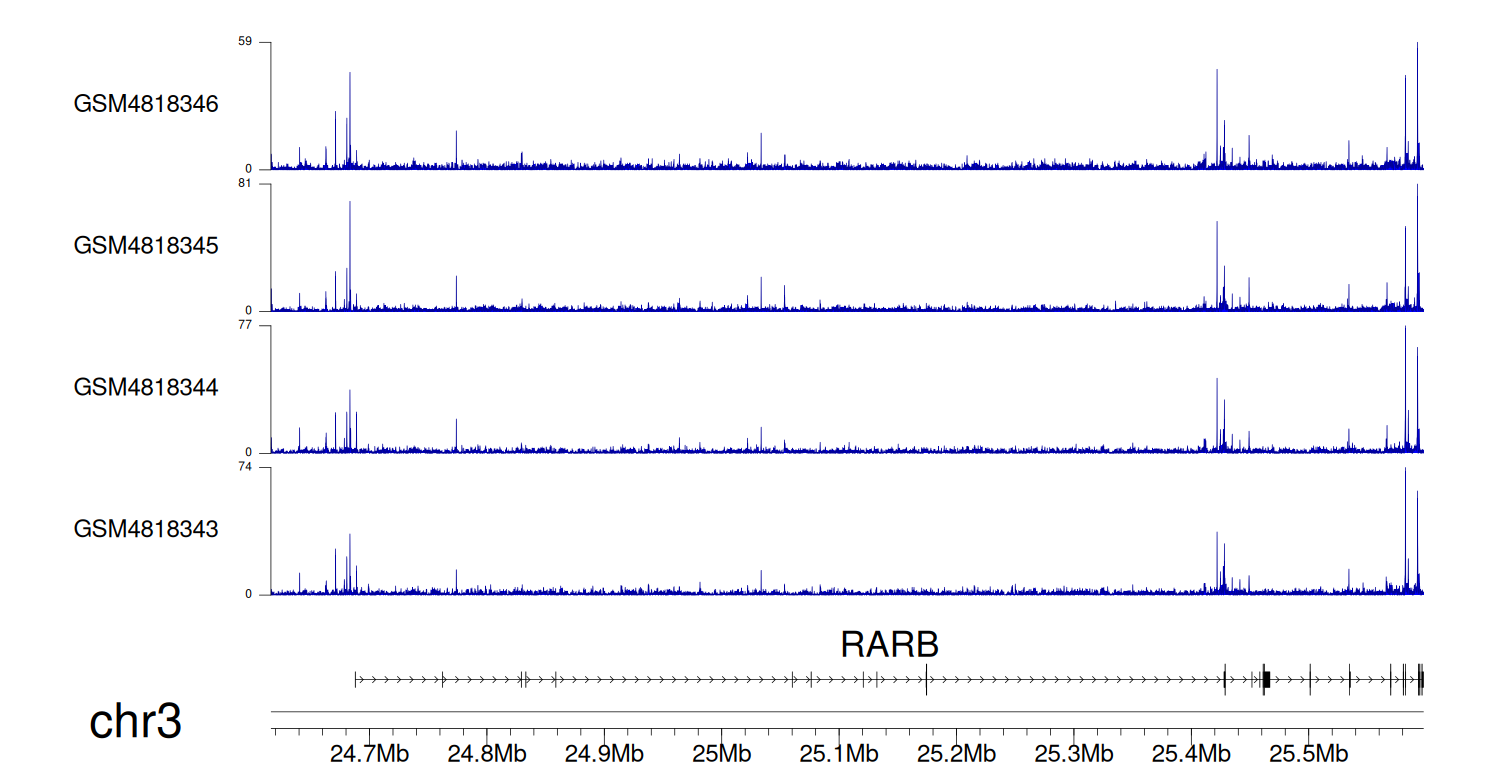Click the y-axis maximum value 59

[245, 42]
